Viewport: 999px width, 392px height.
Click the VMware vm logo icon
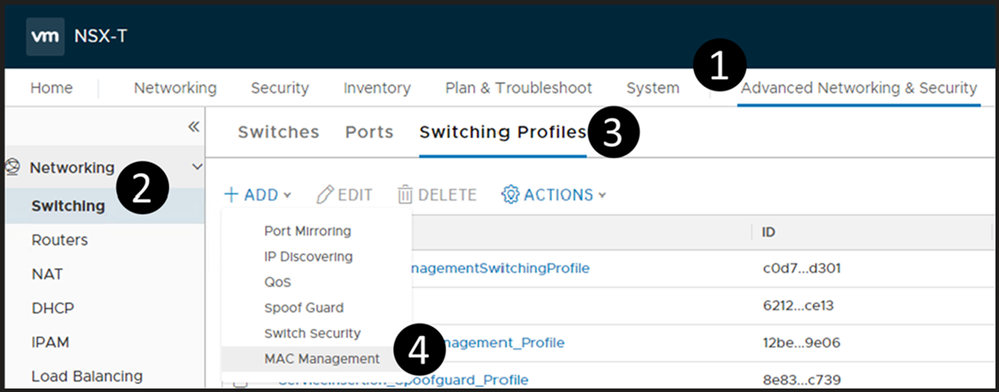click(45, 36)
